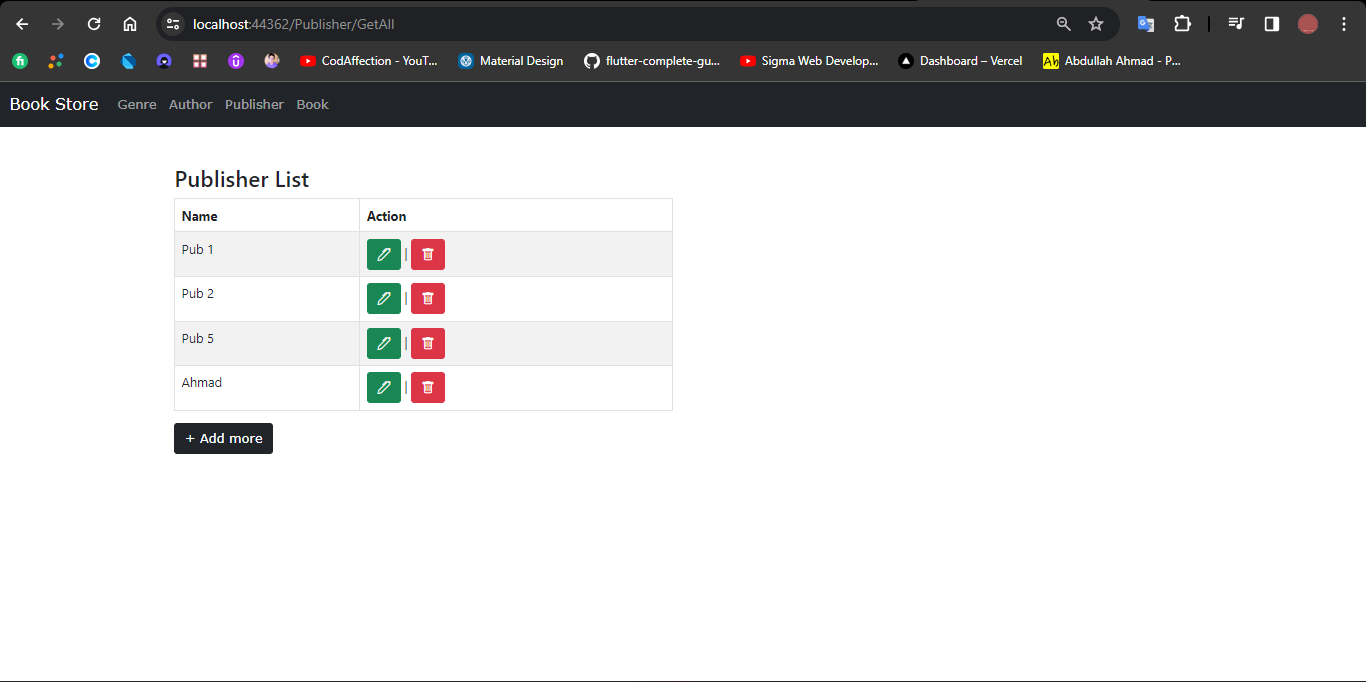Go to Book Store home brand
The width and height of the screenshot is (1366, 682).
[x=54, y=104]
